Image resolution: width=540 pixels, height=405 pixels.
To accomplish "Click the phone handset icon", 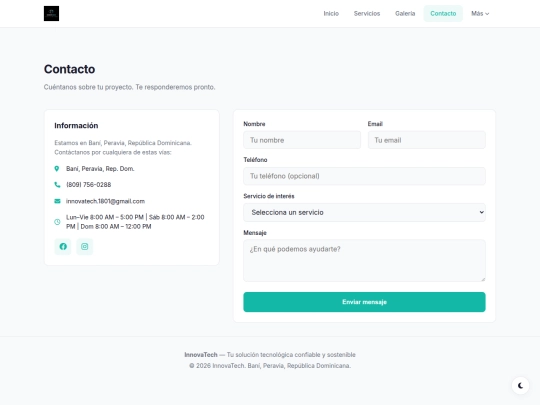I will click(57, 185).
